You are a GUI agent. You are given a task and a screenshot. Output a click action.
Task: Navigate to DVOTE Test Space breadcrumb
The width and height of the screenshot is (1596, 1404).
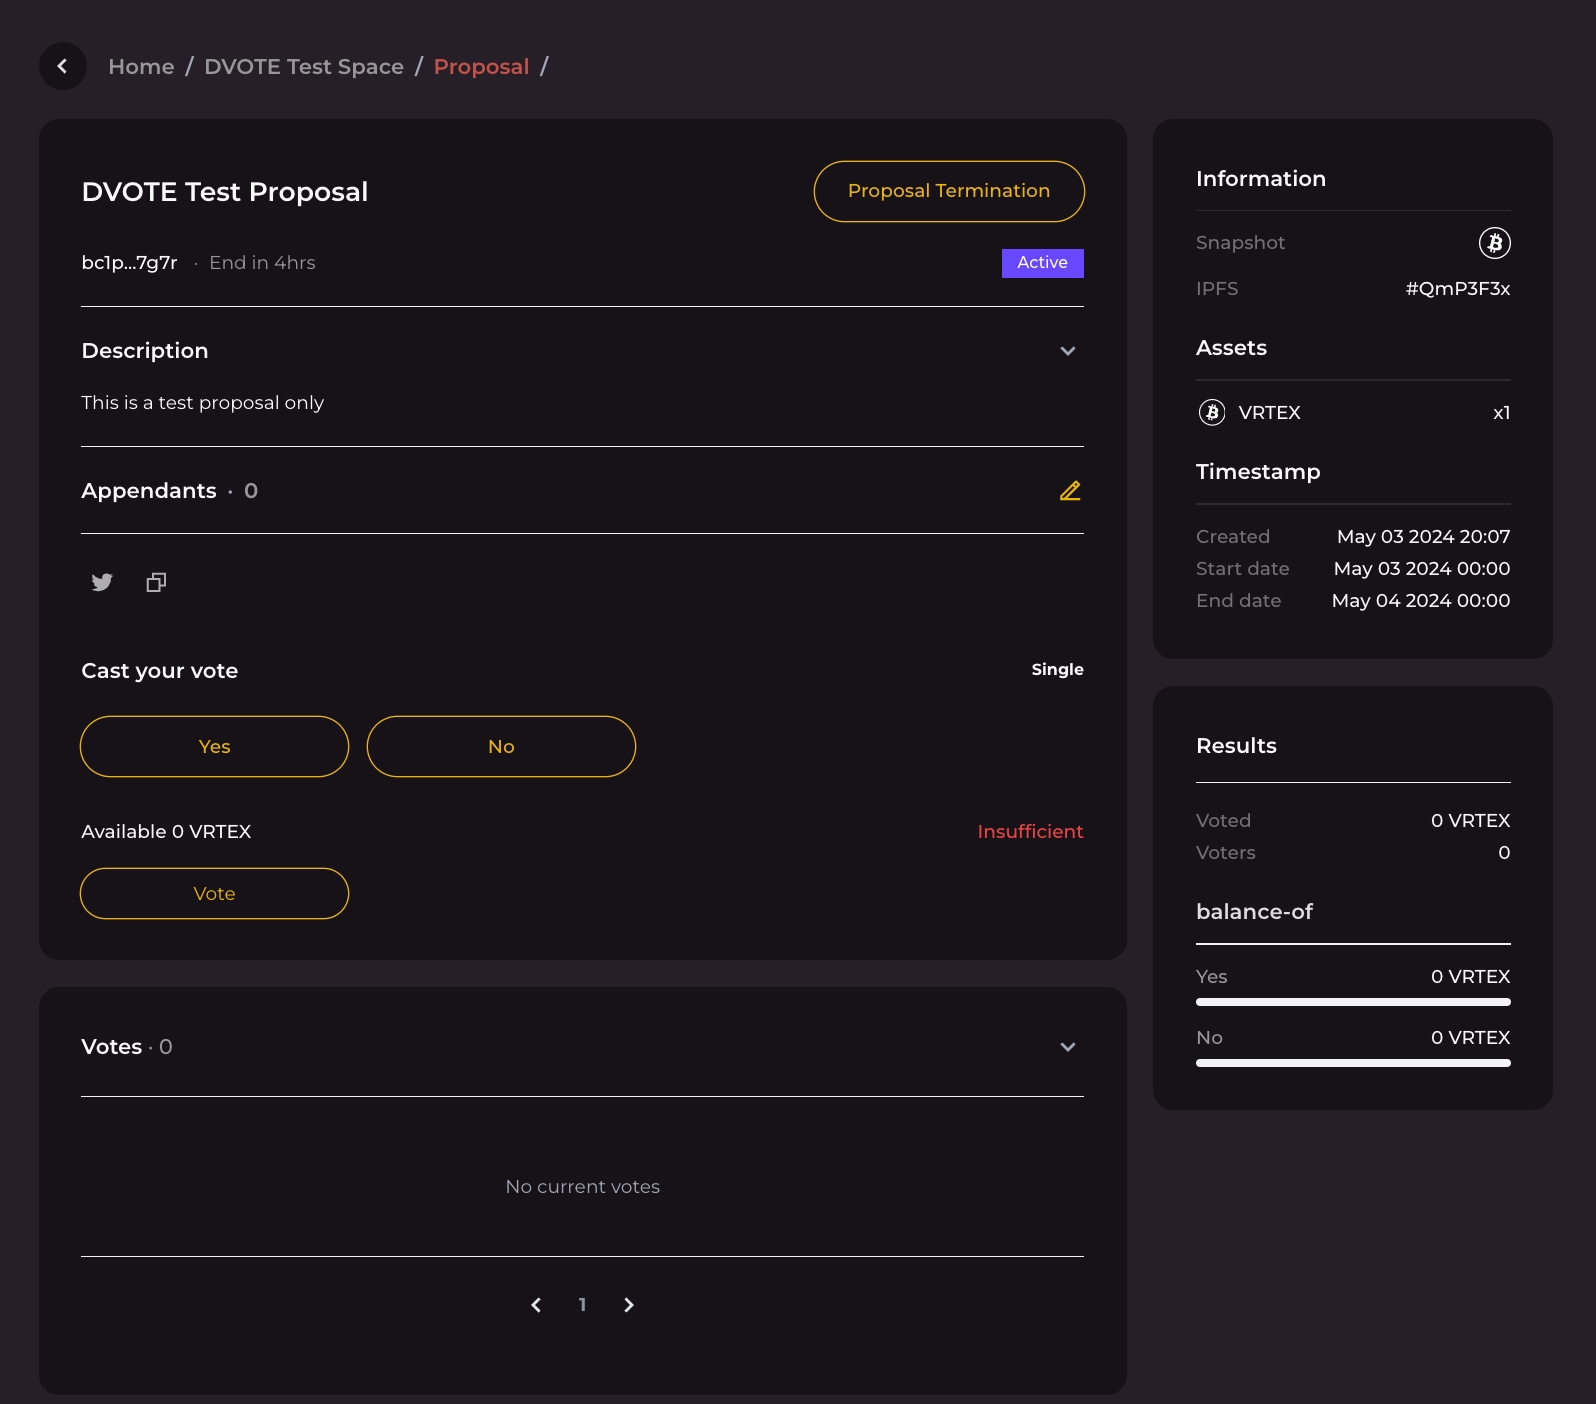[304, 67]
